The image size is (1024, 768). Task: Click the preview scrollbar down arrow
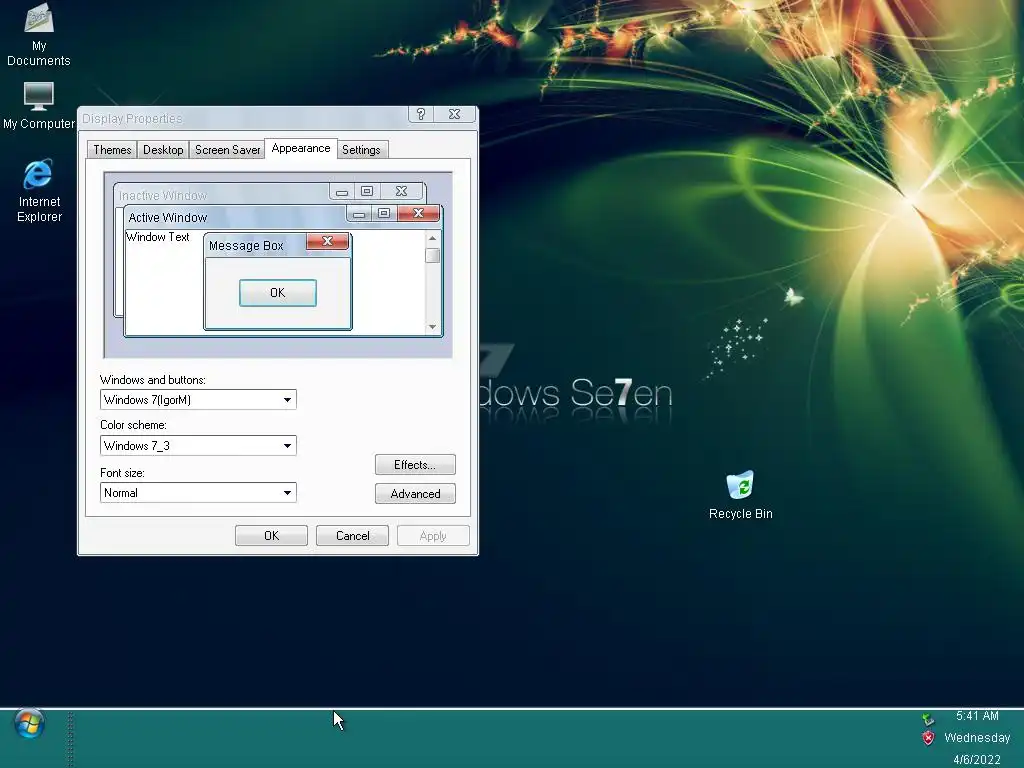432,327
